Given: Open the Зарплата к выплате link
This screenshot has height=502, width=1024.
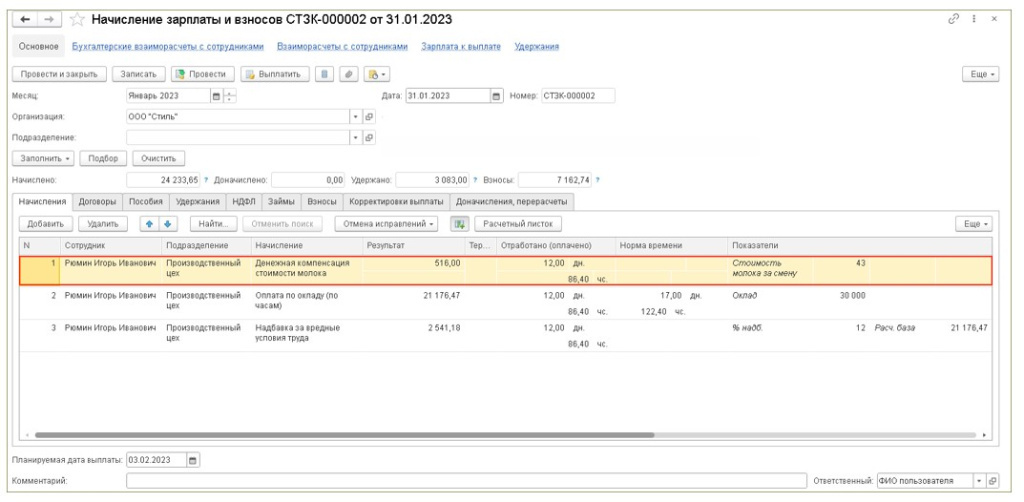Looking at the screenshot, I should [x=461, y=47].
